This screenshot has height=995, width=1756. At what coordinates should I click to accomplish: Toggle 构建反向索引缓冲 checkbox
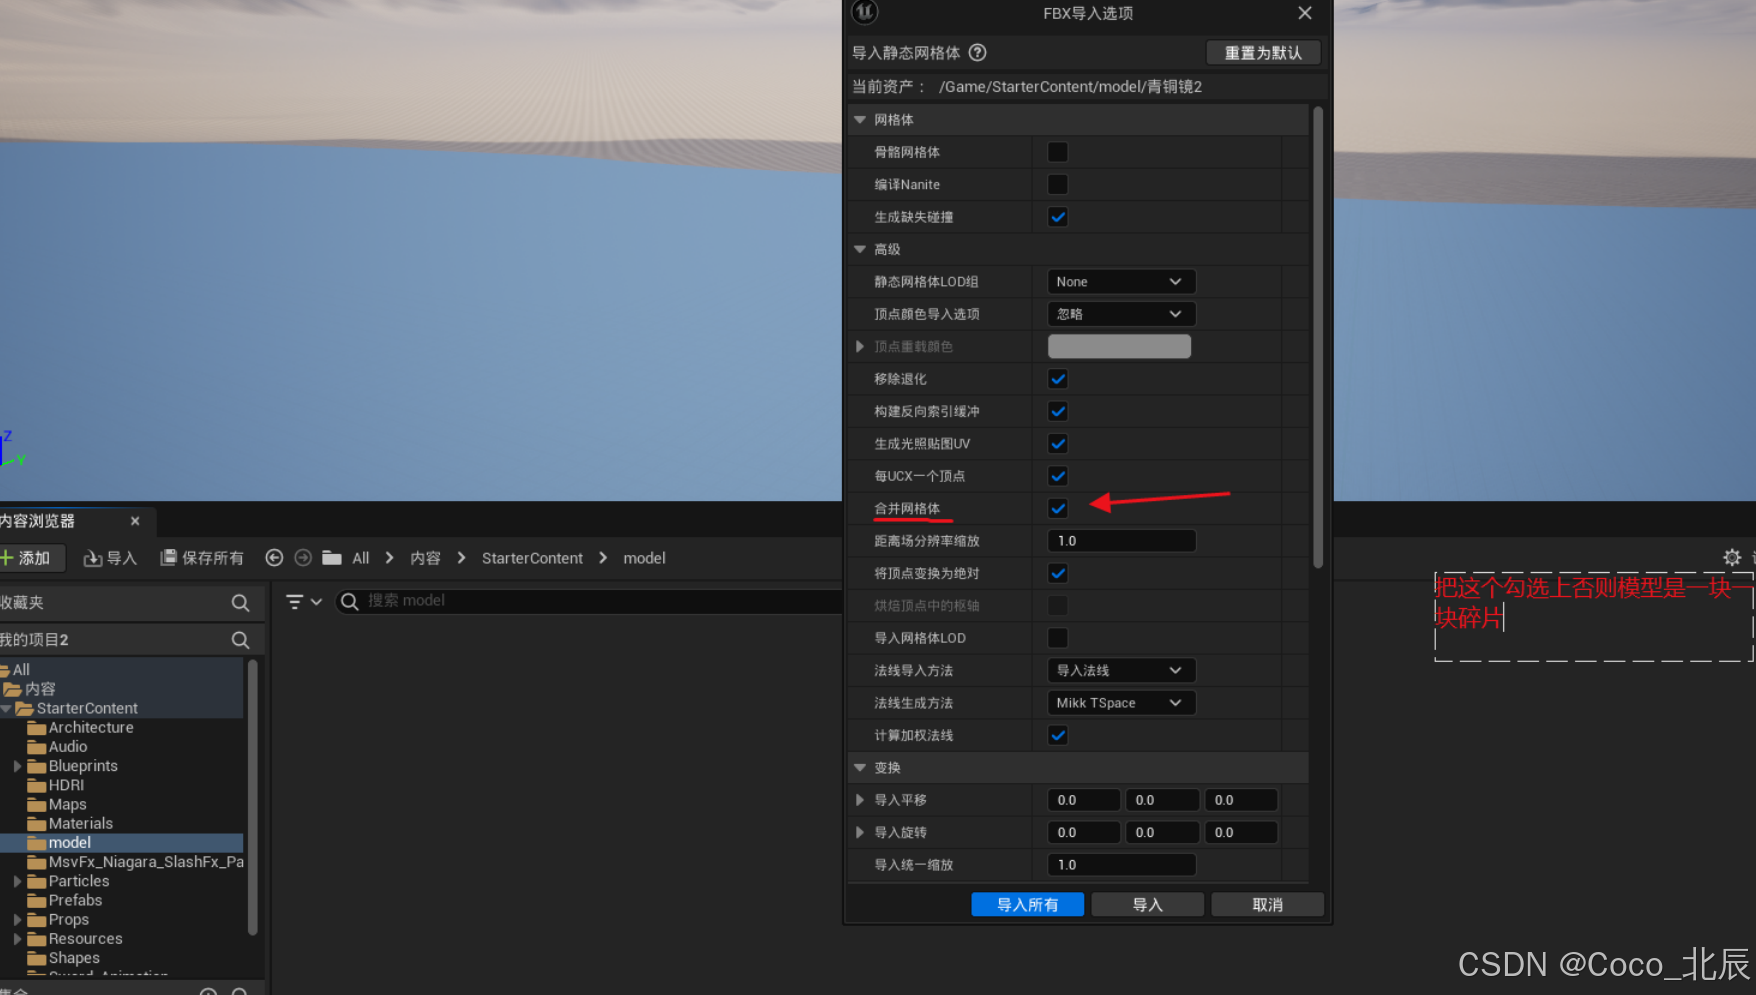point(1057,411)
